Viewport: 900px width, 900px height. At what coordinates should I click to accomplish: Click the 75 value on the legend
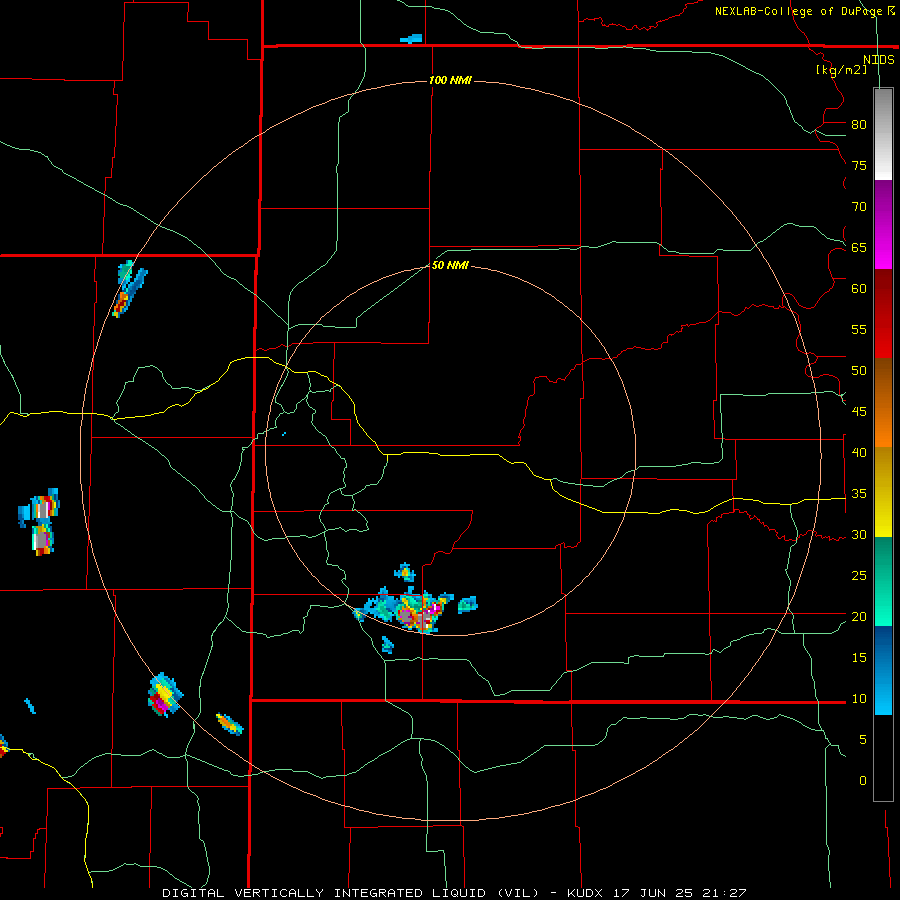tap(859, 165)
